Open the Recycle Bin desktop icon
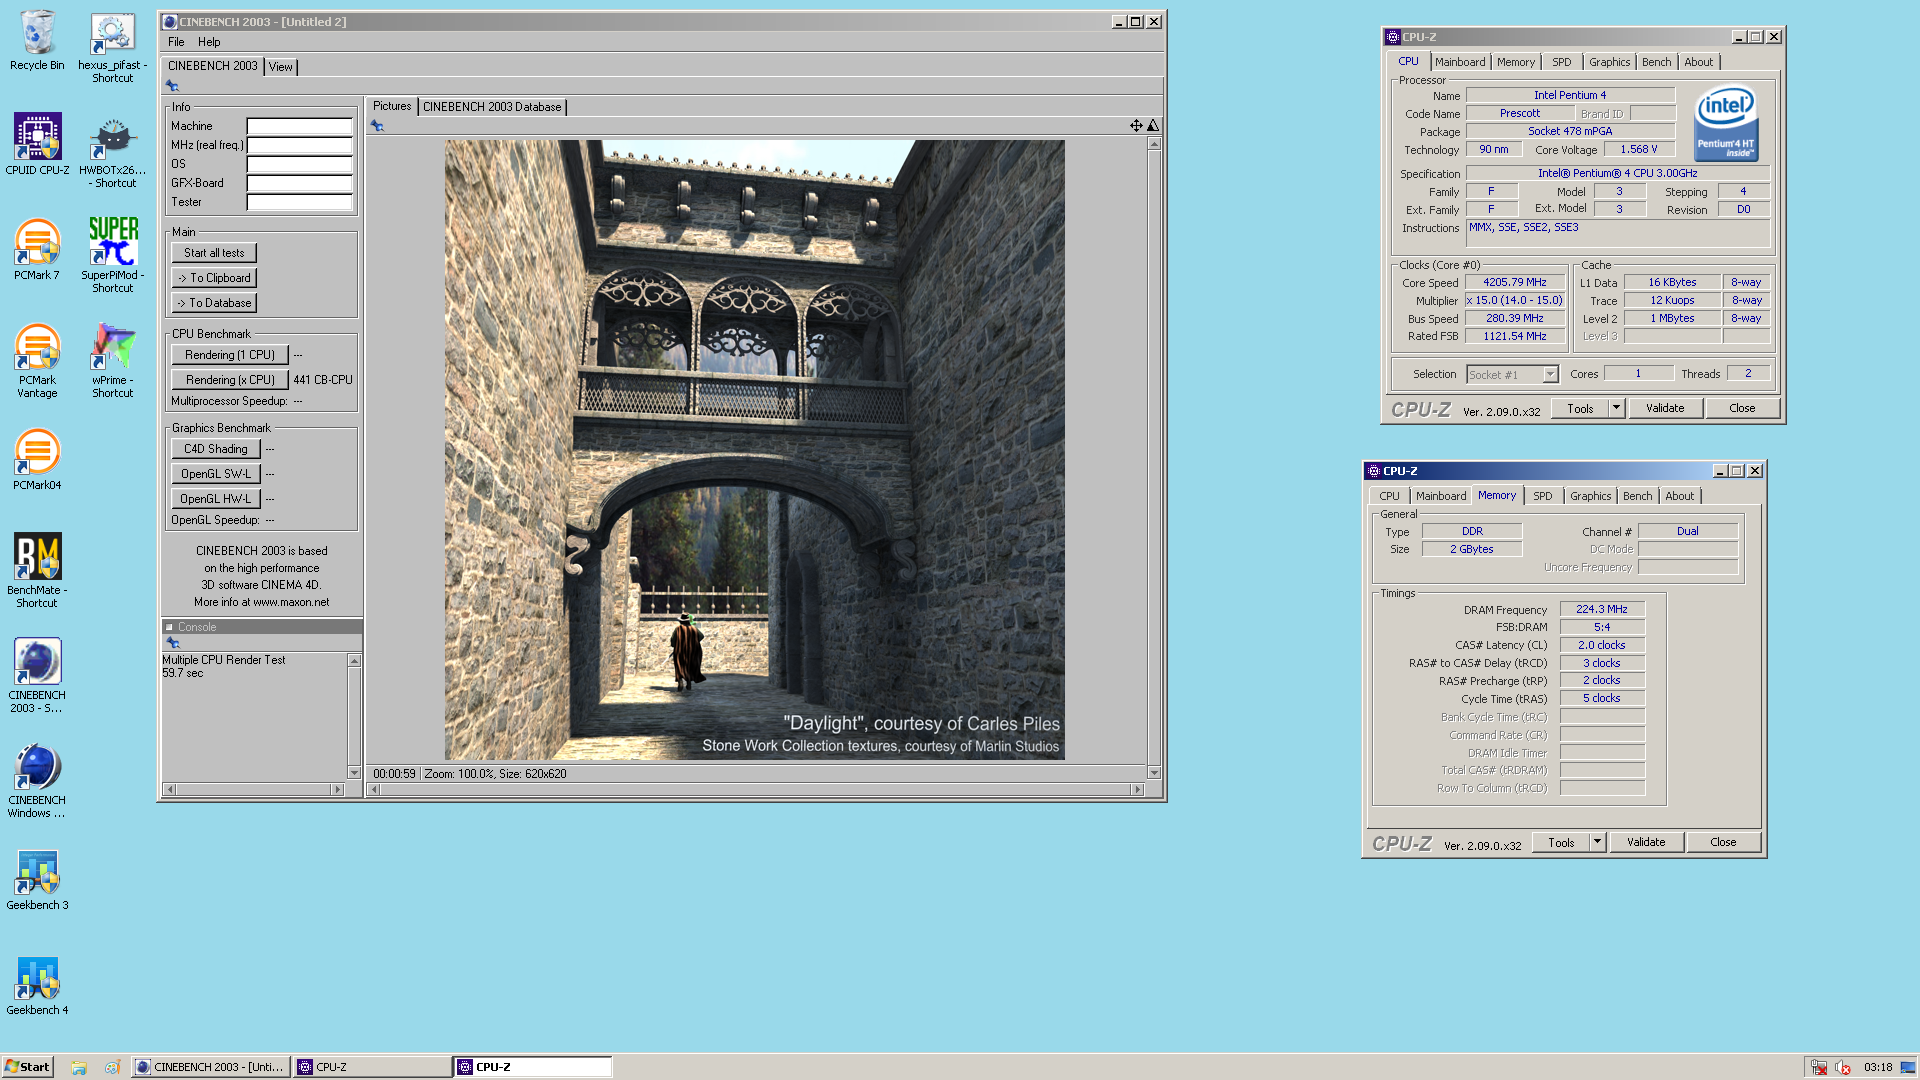Viewport: 1920px width, 1080px height. pyautogui.click(x=37, y=41)
